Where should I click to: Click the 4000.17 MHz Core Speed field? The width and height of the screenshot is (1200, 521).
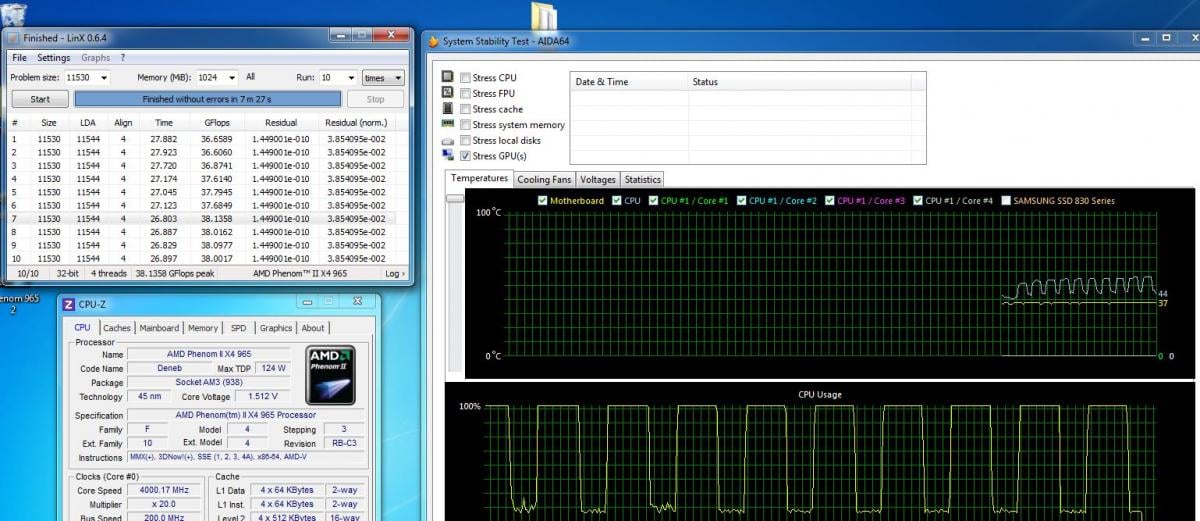coord(162,490)
